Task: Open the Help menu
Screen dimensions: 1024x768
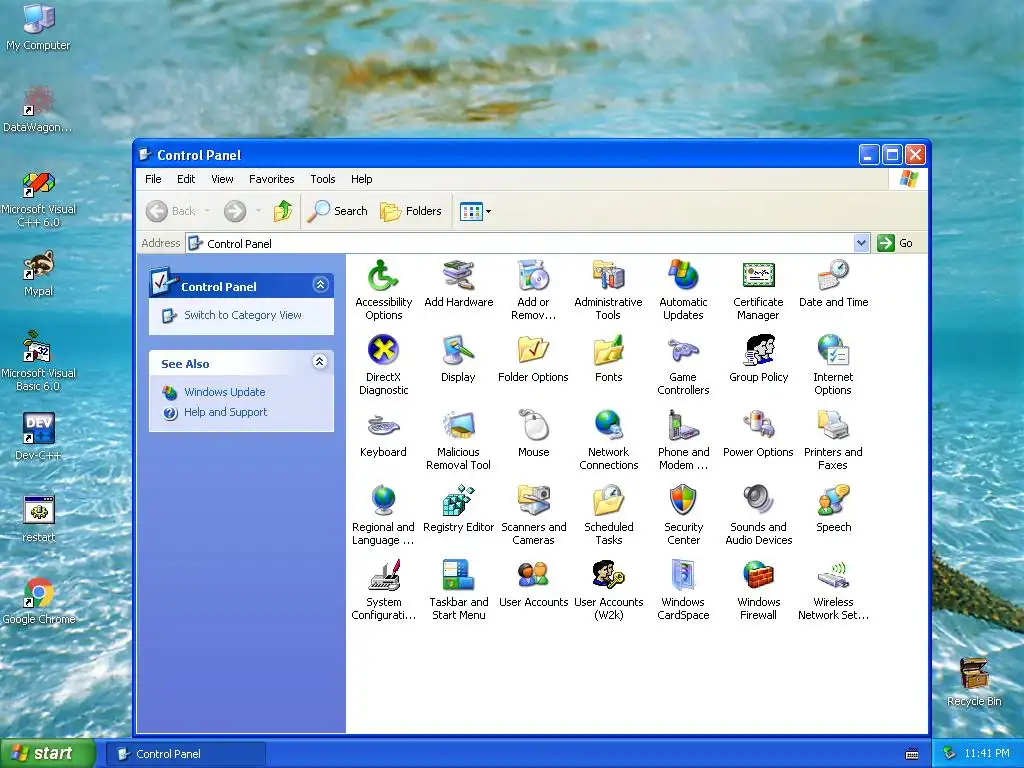Action: (x=361, y=179)
